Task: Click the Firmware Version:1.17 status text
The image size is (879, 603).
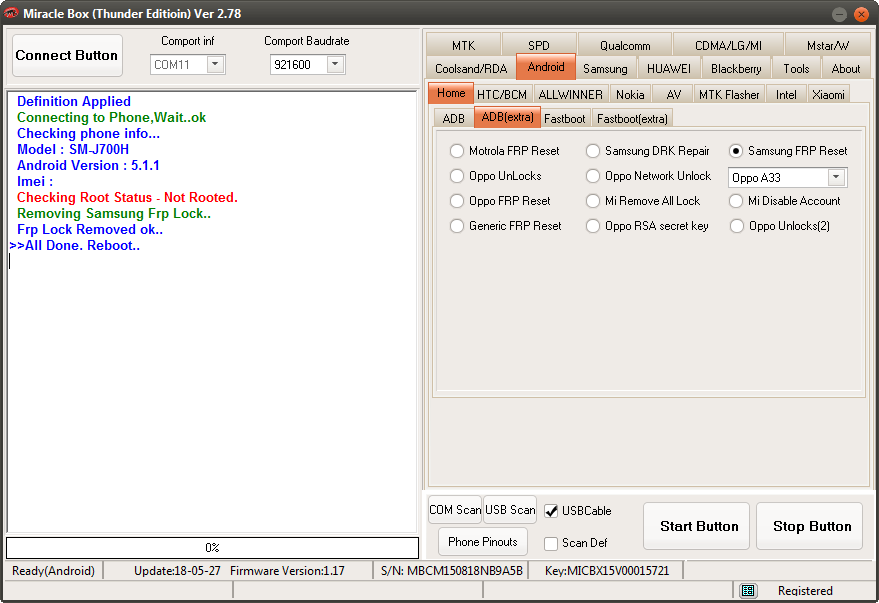Action: (x=287, y=570)
